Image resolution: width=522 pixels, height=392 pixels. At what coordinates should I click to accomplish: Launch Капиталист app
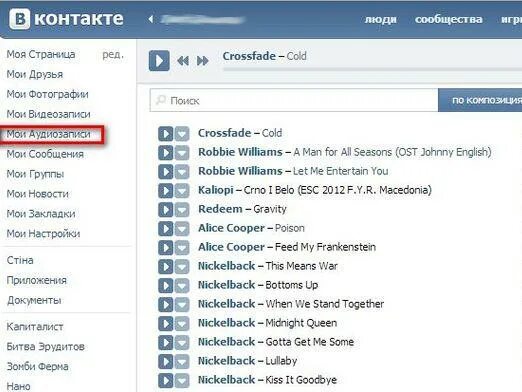(x=35, y=327)
